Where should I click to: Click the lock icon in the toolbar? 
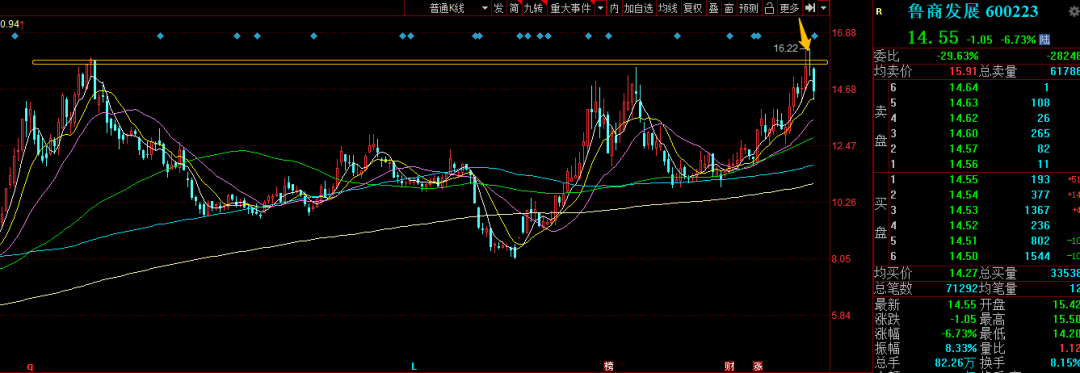click(769, 8)
